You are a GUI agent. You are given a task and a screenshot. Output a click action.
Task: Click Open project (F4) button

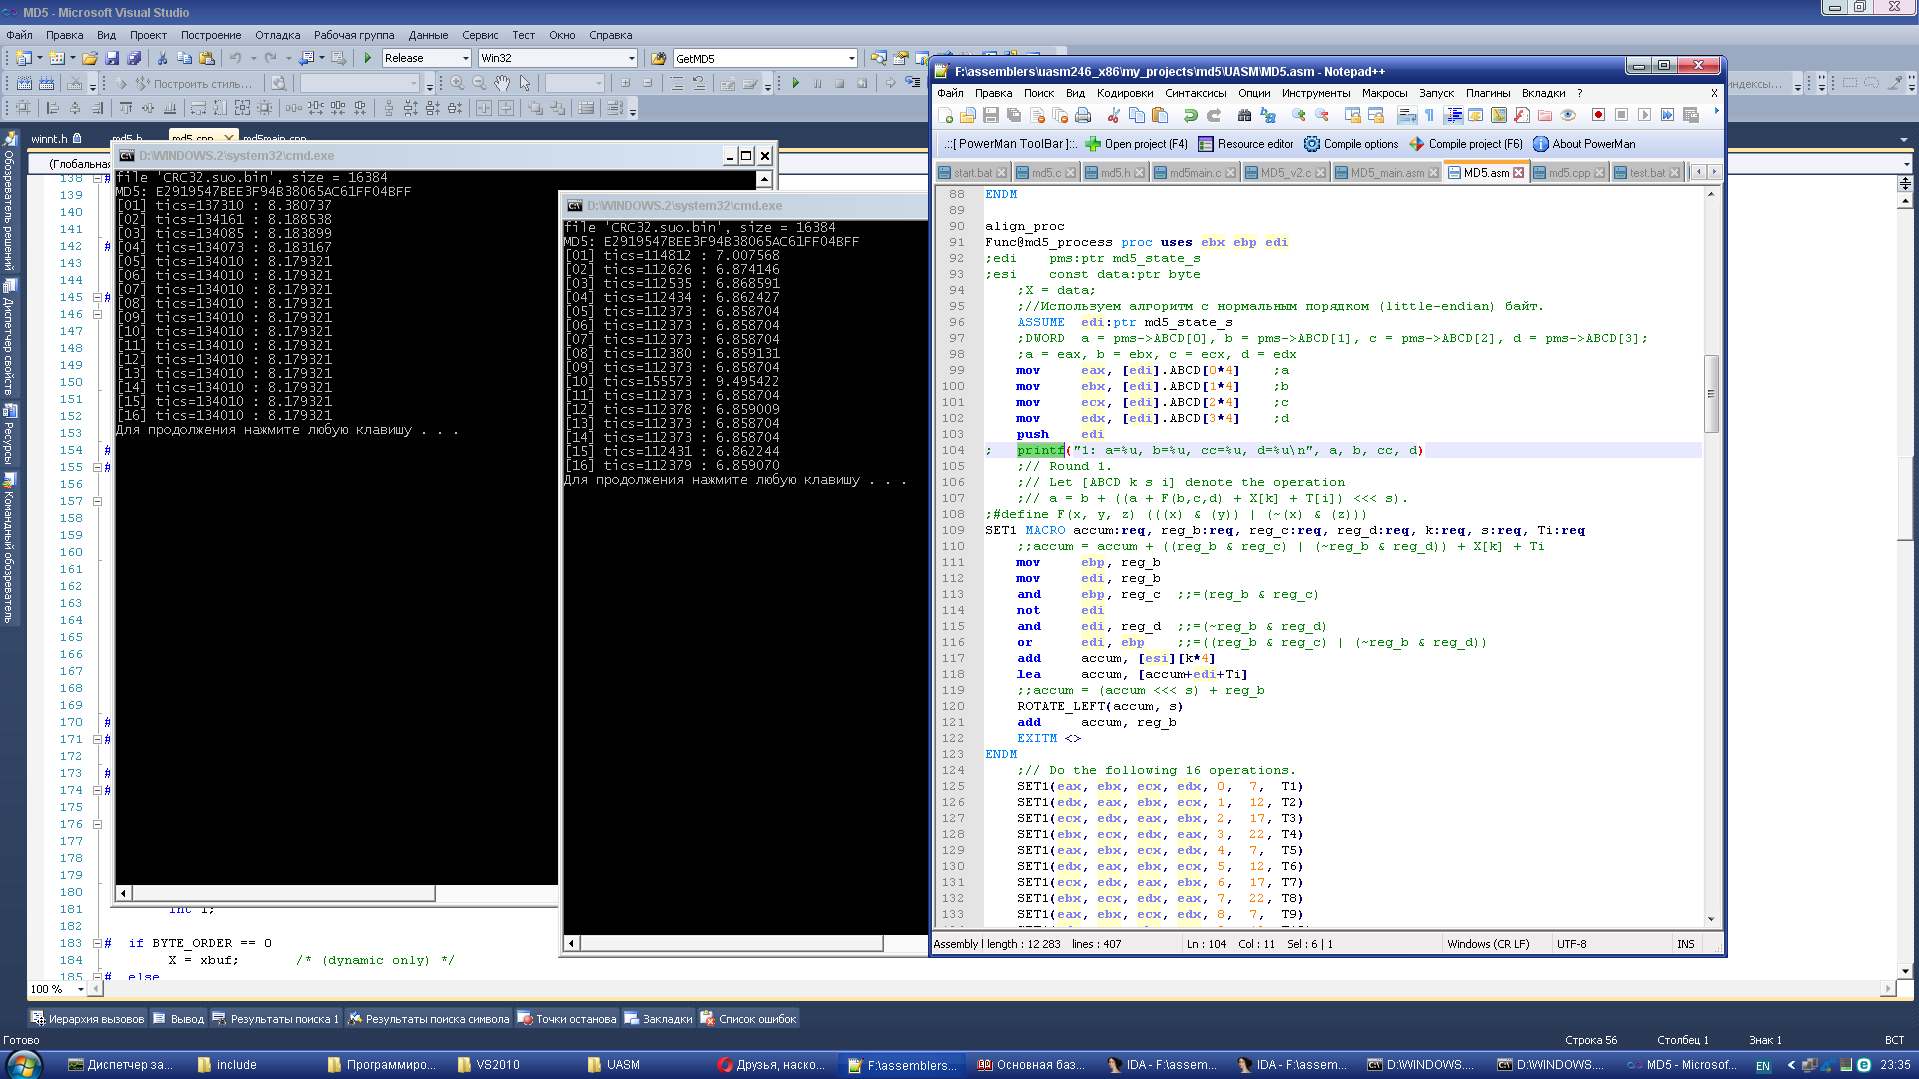pyautogui.click(x=1136, y=144)
